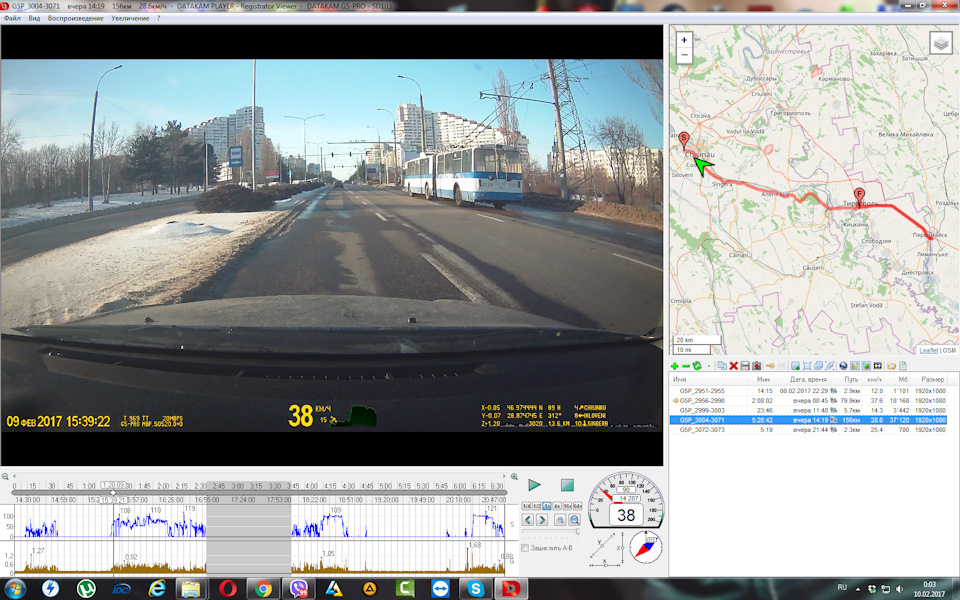Click the export frame icon with green plus
Screen dimensions: 960x600
795,366
